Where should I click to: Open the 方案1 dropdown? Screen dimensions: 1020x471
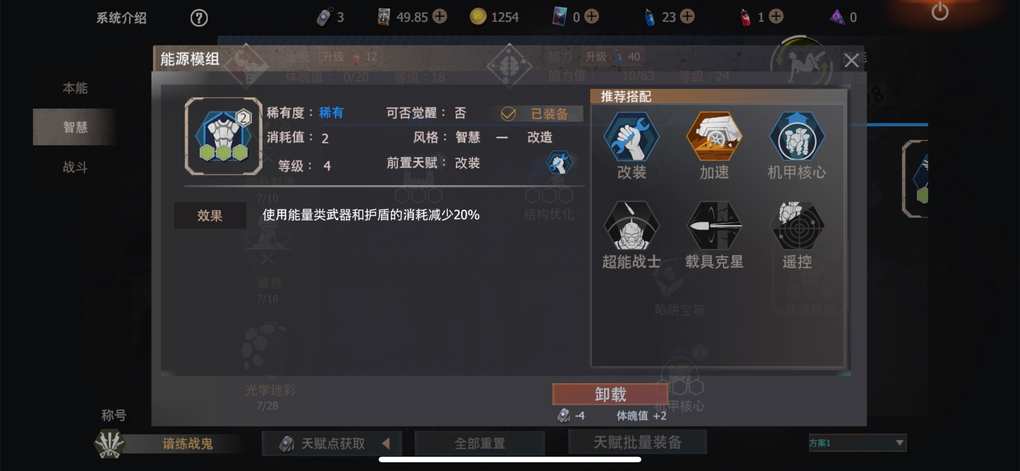(x=857, y=443)
